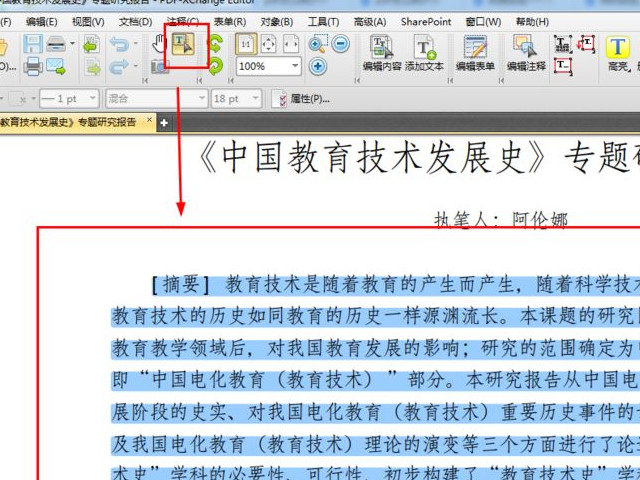Go to next view page icon
Image resolution: width=640 pixels, height=480 pixels.
pyautogui.click(x=93, y=67)
